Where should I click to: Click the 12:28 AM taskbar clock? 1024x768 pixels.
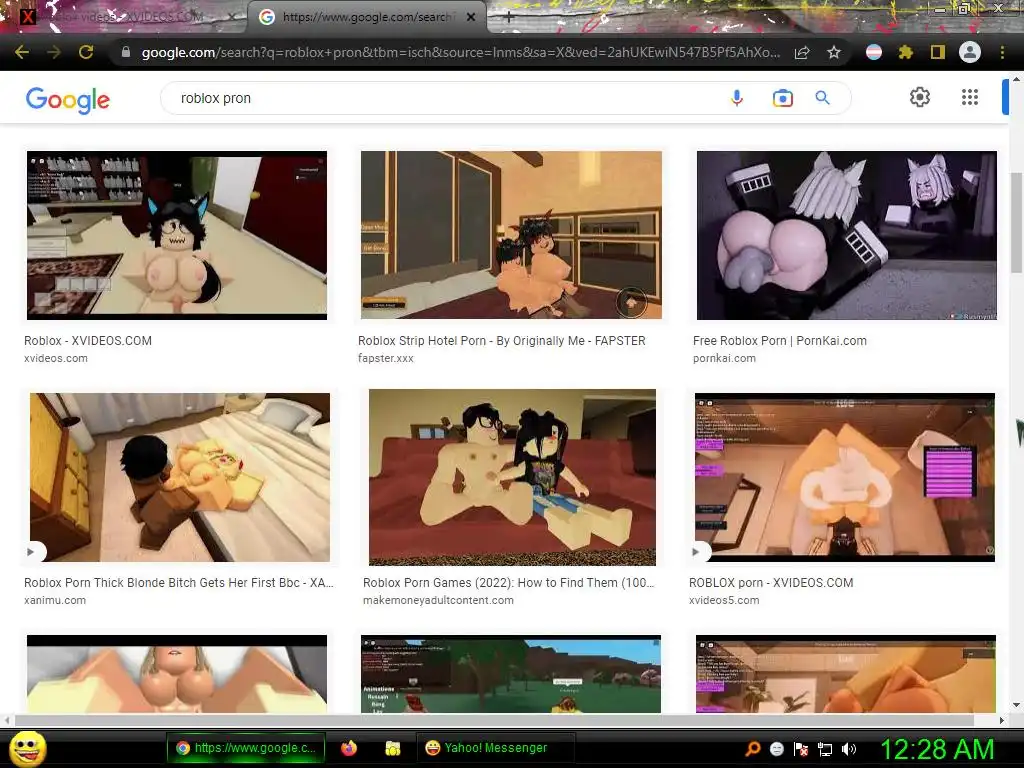pos(937,749)
